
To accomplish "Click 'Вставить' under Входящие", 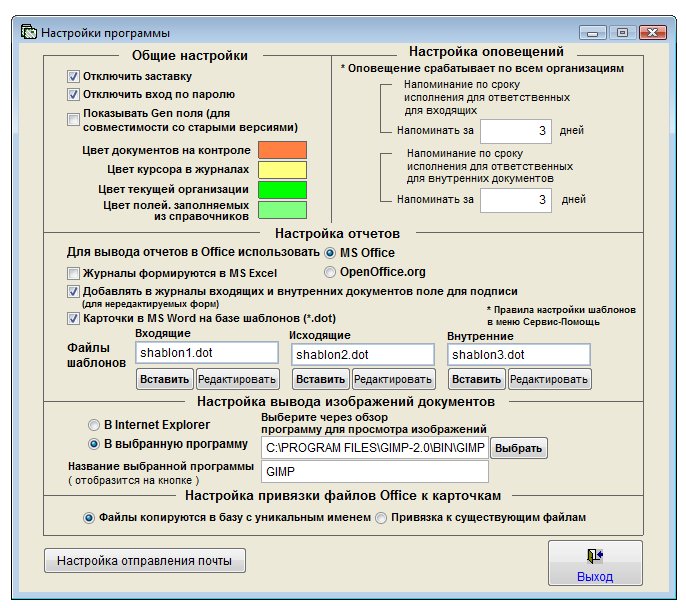I will (x=164, y=379).
